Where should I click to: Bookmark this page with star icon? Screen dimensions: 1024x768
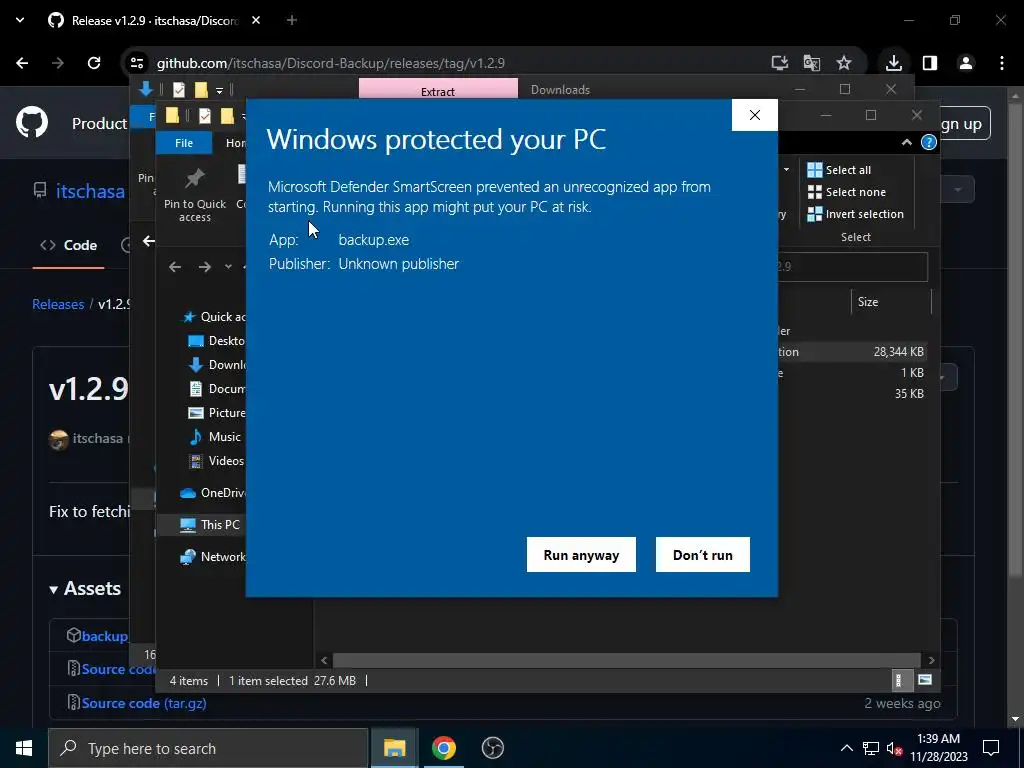tap(844, 63)
